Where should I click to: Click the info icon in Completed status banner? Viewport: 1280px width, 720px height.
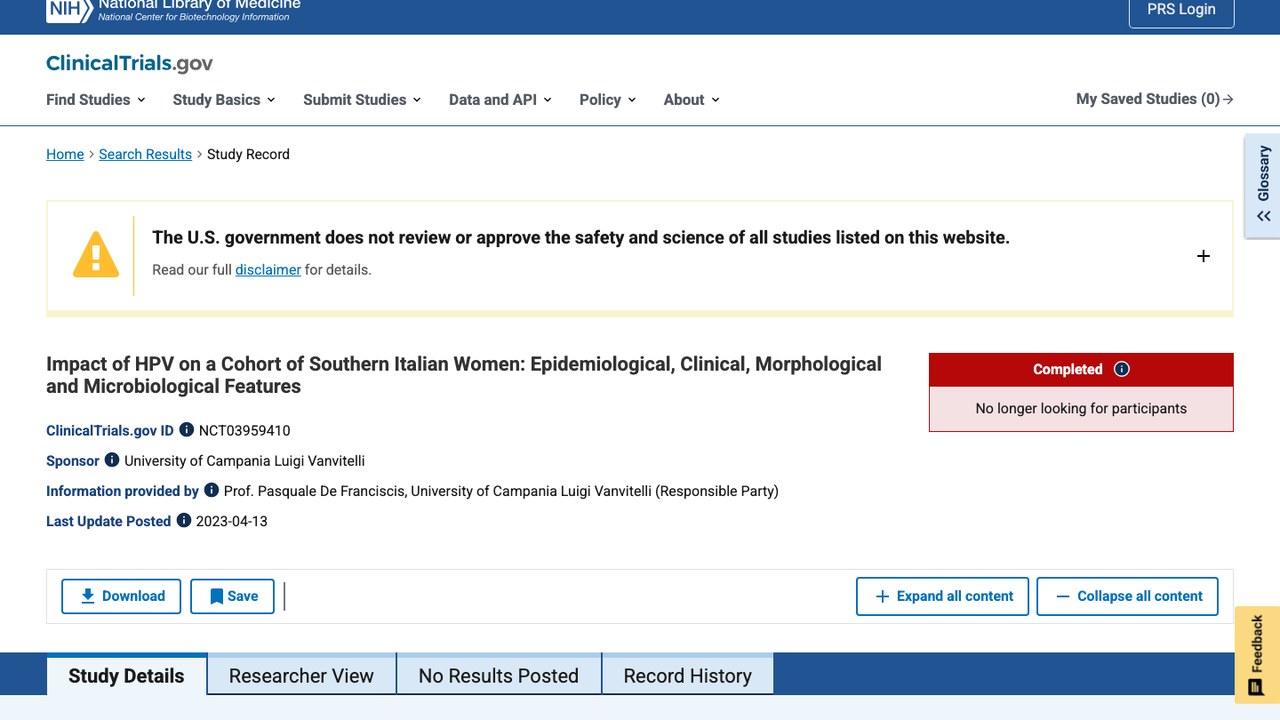pyautogui.click(x=1122, y=369)
